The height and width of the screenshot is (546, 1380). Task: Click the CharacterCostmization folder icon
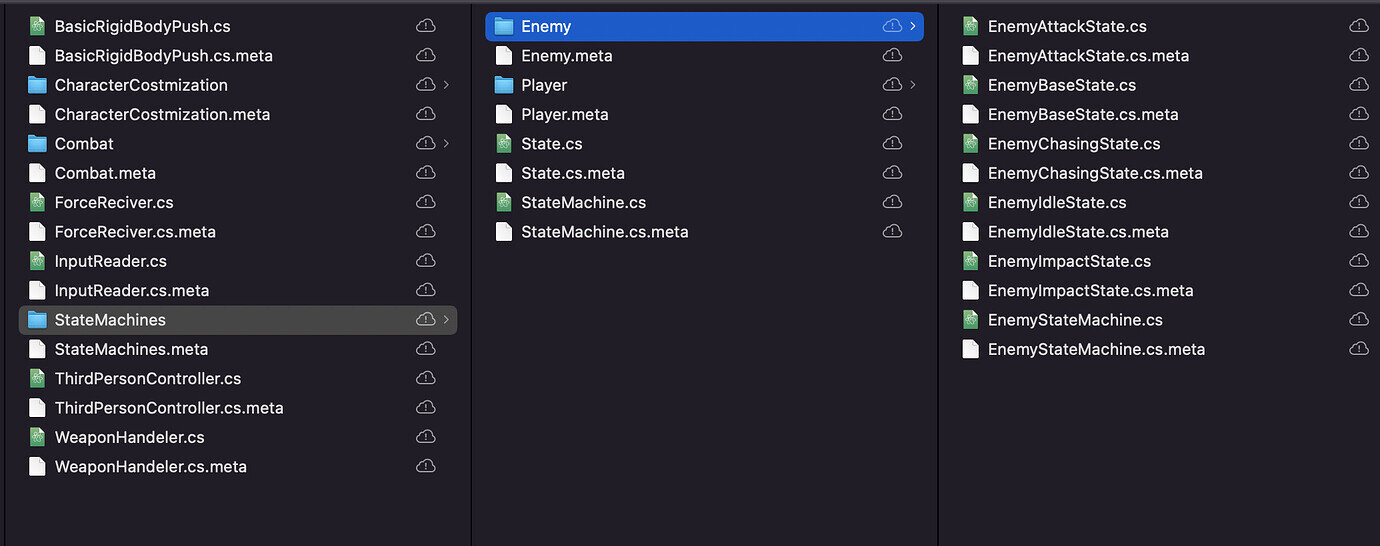(x=37, y=85)
